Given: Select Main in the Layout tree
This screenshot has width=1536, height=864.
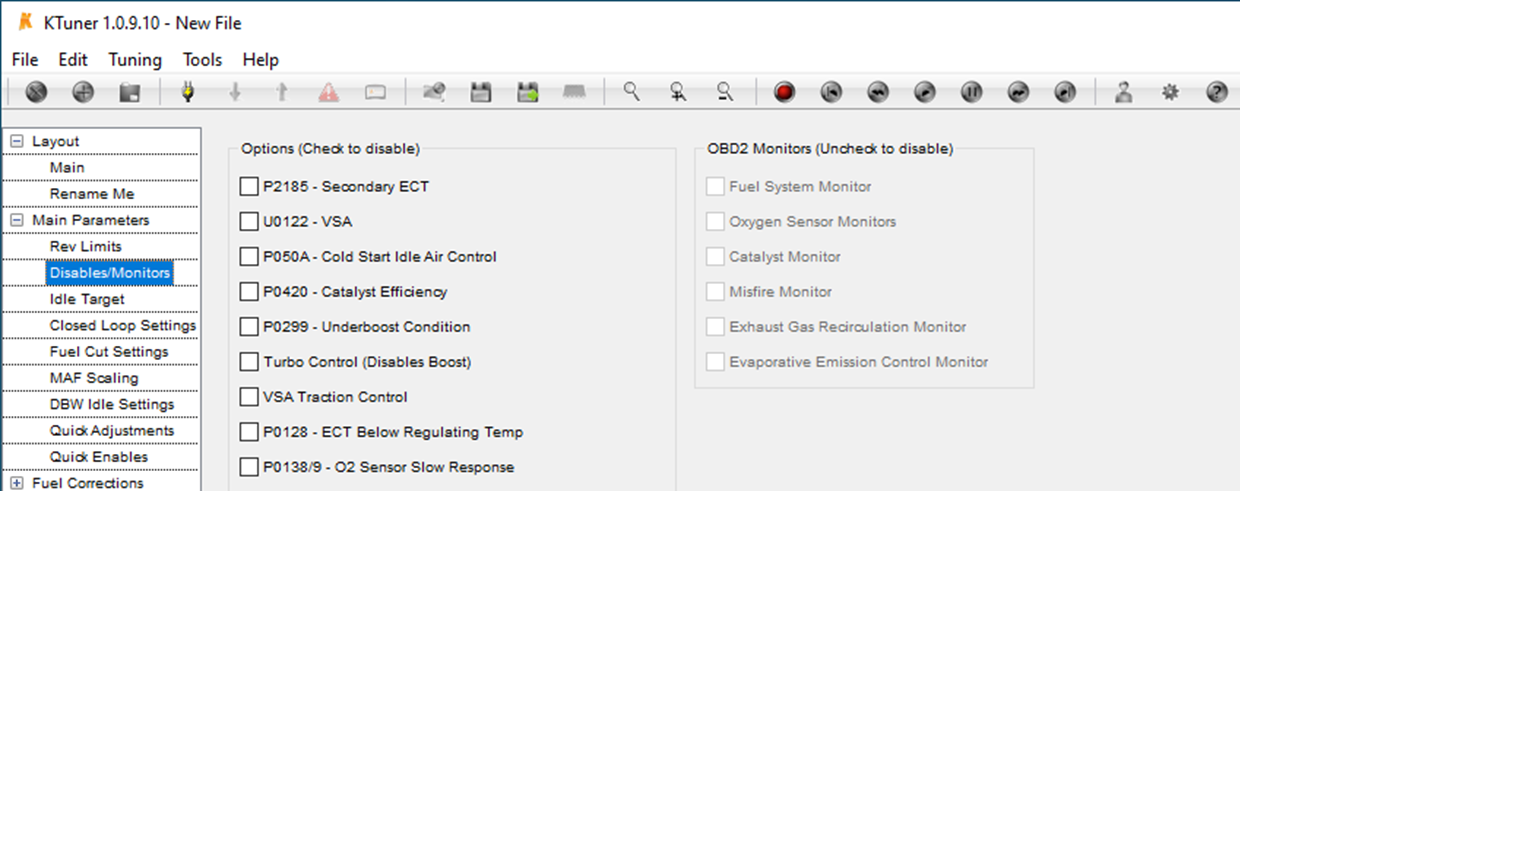Looking at the screenshot, I should [x=67, y=168].
